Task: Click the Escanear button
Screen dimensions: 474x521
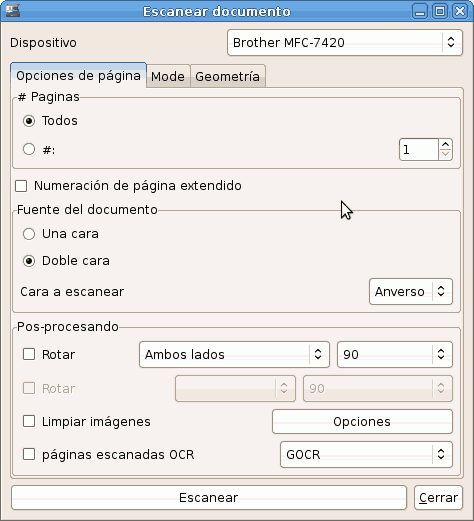Action: click(x=209, y=498)
